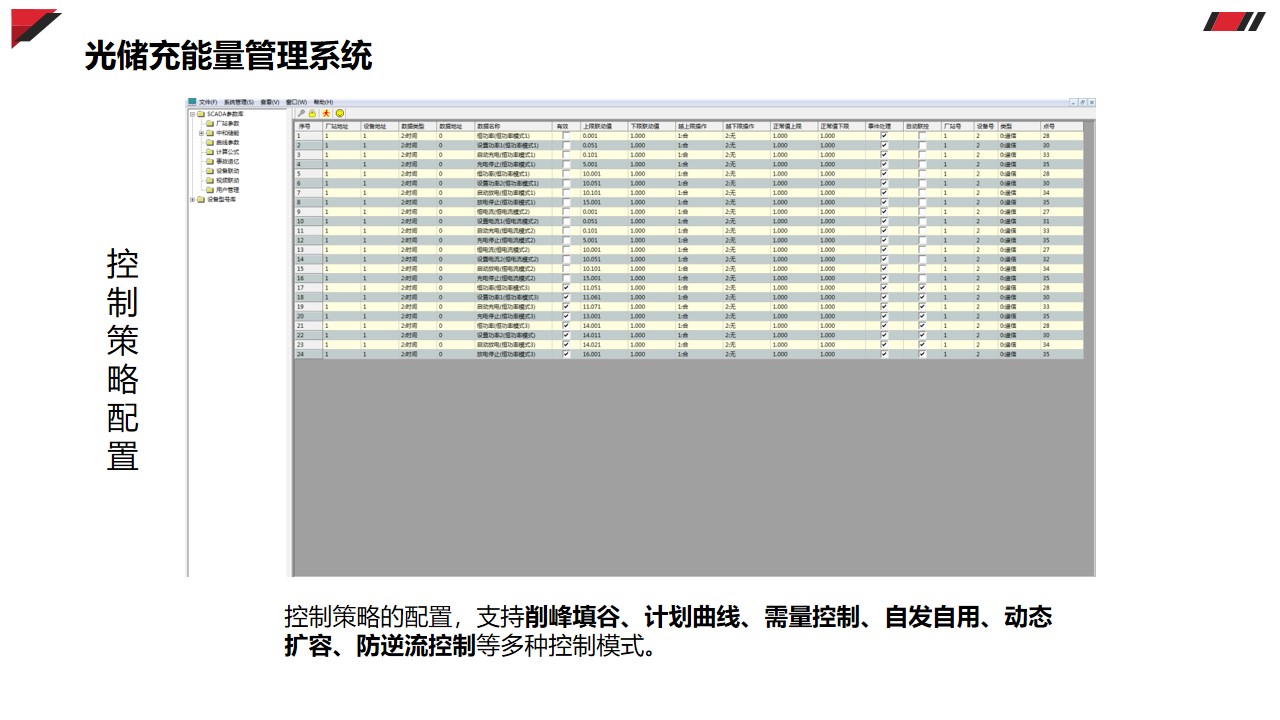This screenshot has width=1280, height=720.
Task: Click 上限联动值 cell 15.001 in row 8
Action: 604,202
